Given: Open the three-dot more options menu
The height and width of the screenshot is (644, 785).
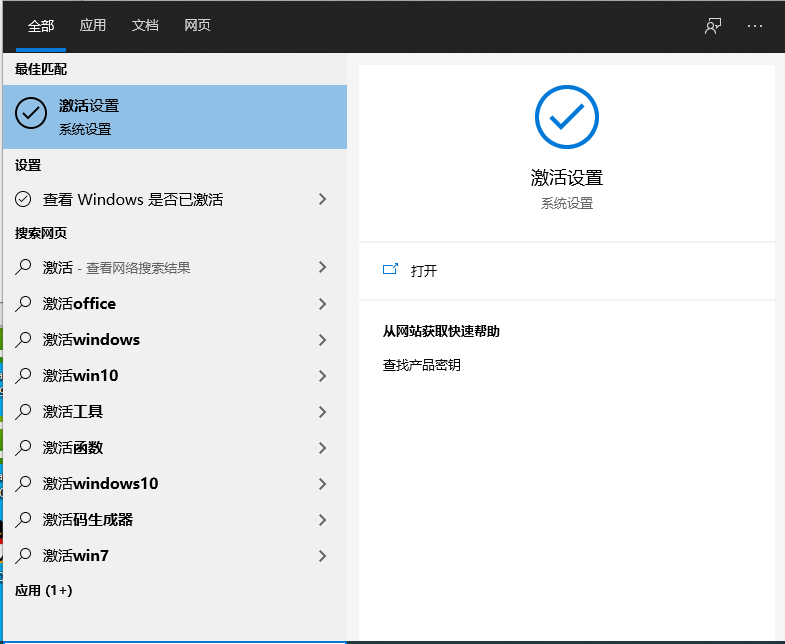Looking at the screenshot, I should pyautogui.click(x=755, y=26).
